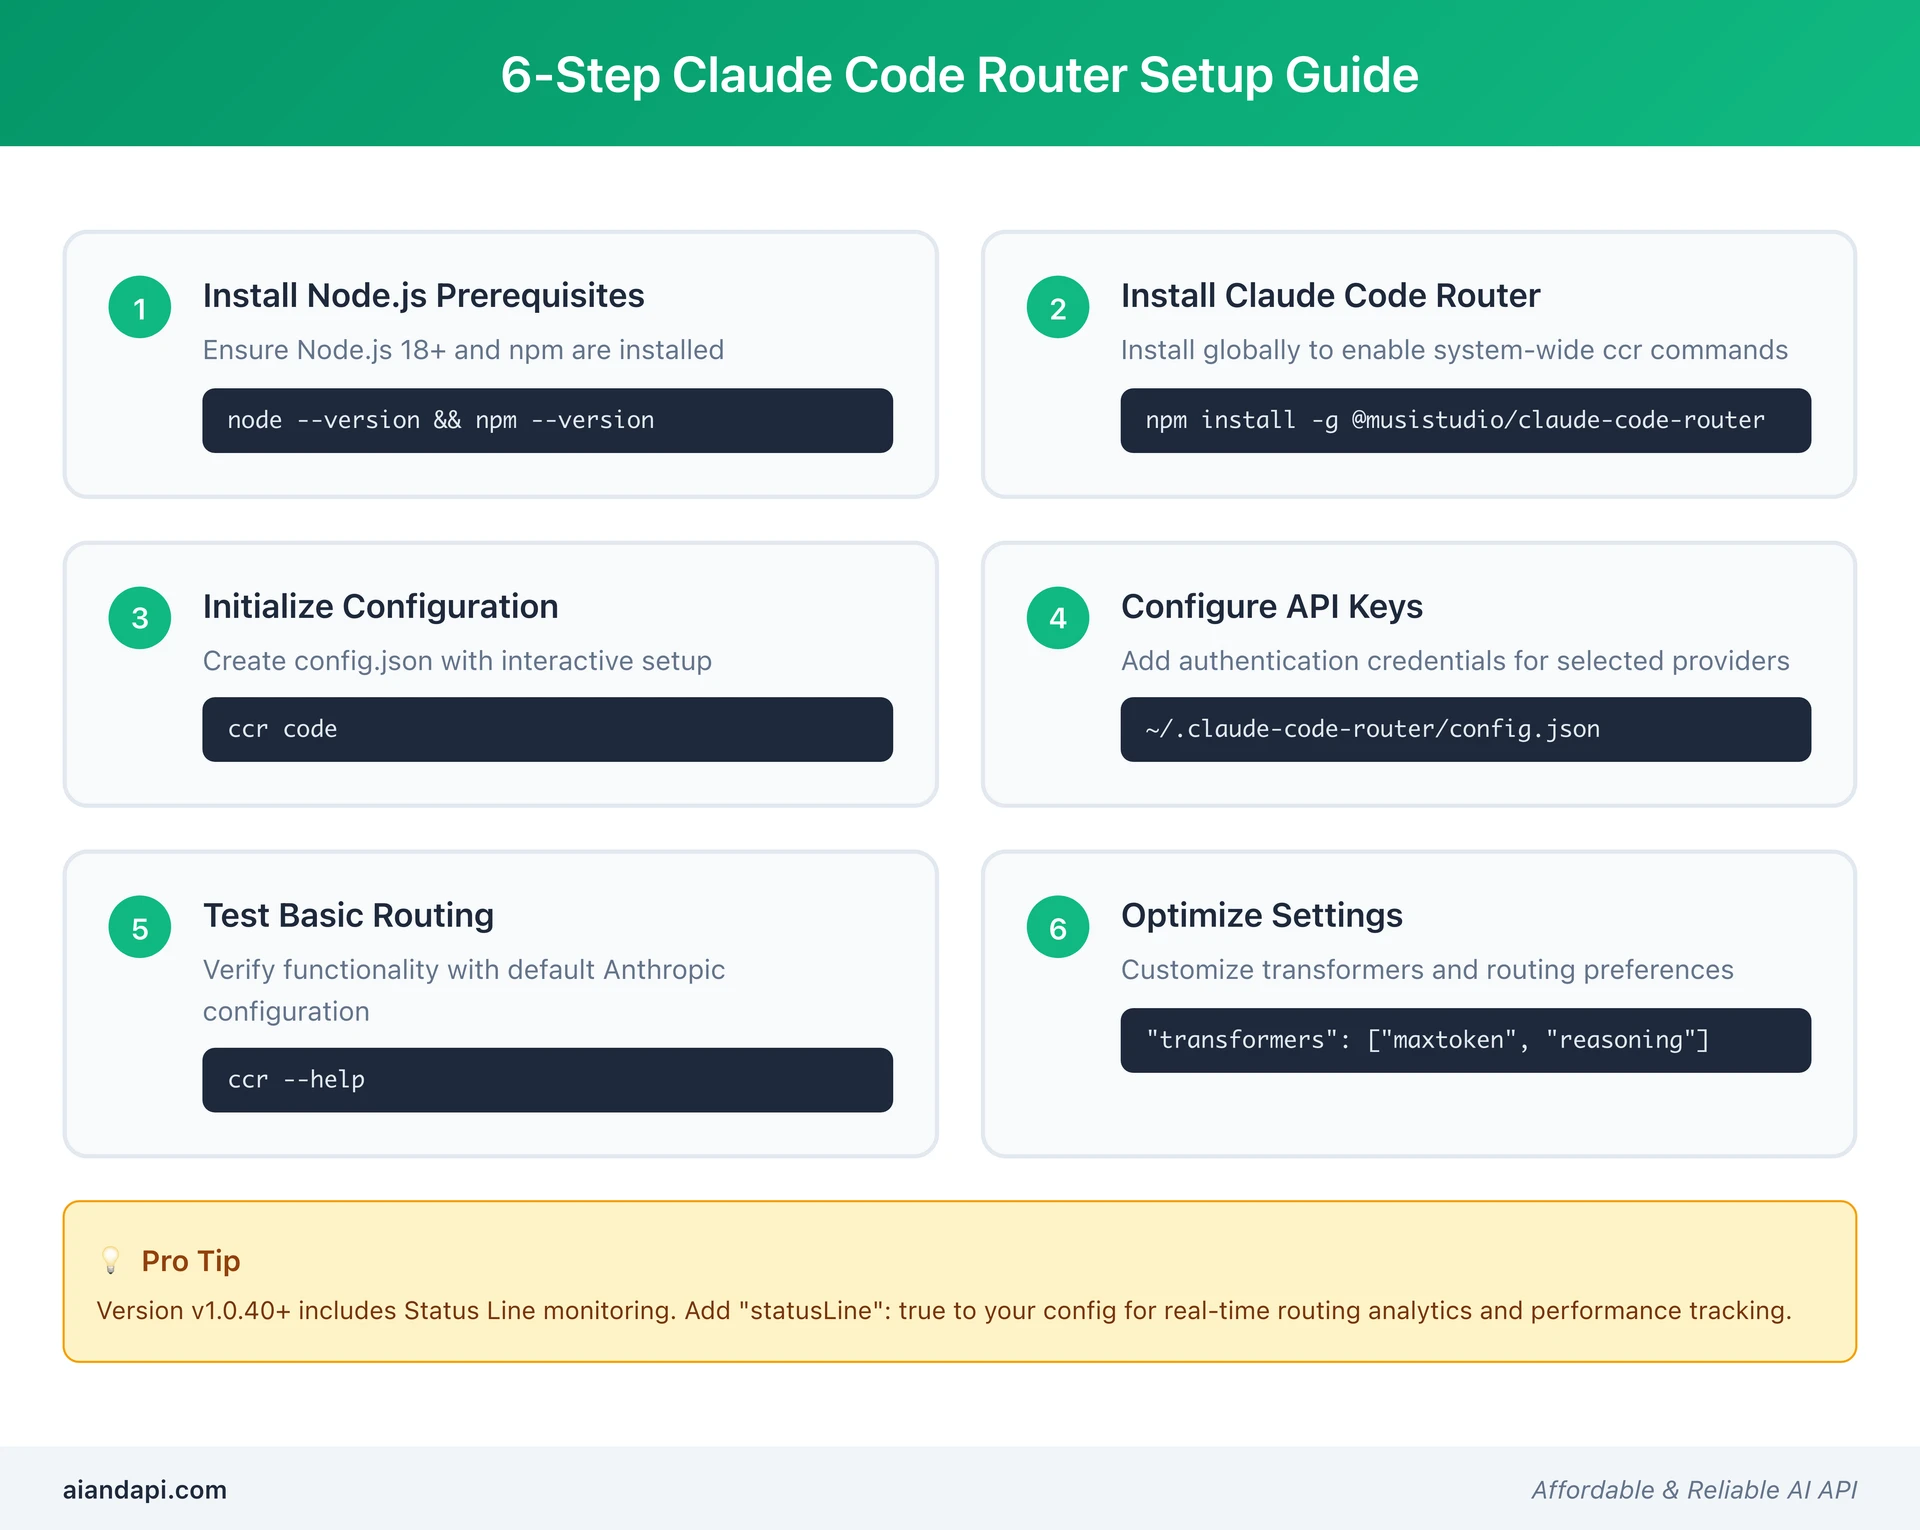Click the lightbulb icon beside Pro Tip
Screen dimensions: 1920x1530
111,1260
